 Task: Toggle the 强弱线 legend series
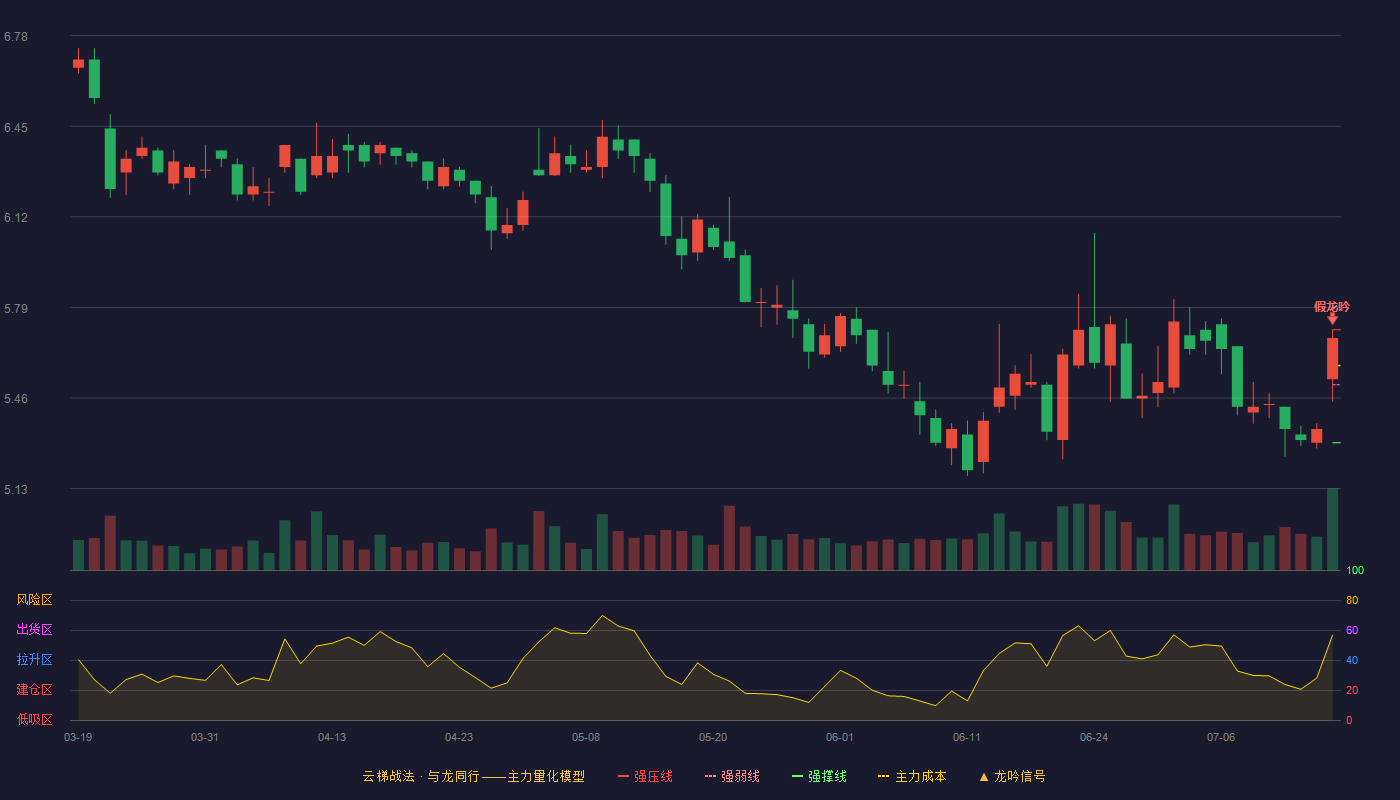(732, 776)
